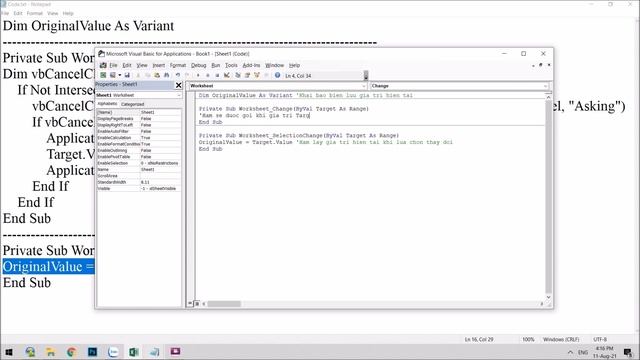Open the Insert menu in VBA editor

click(158, 65)
